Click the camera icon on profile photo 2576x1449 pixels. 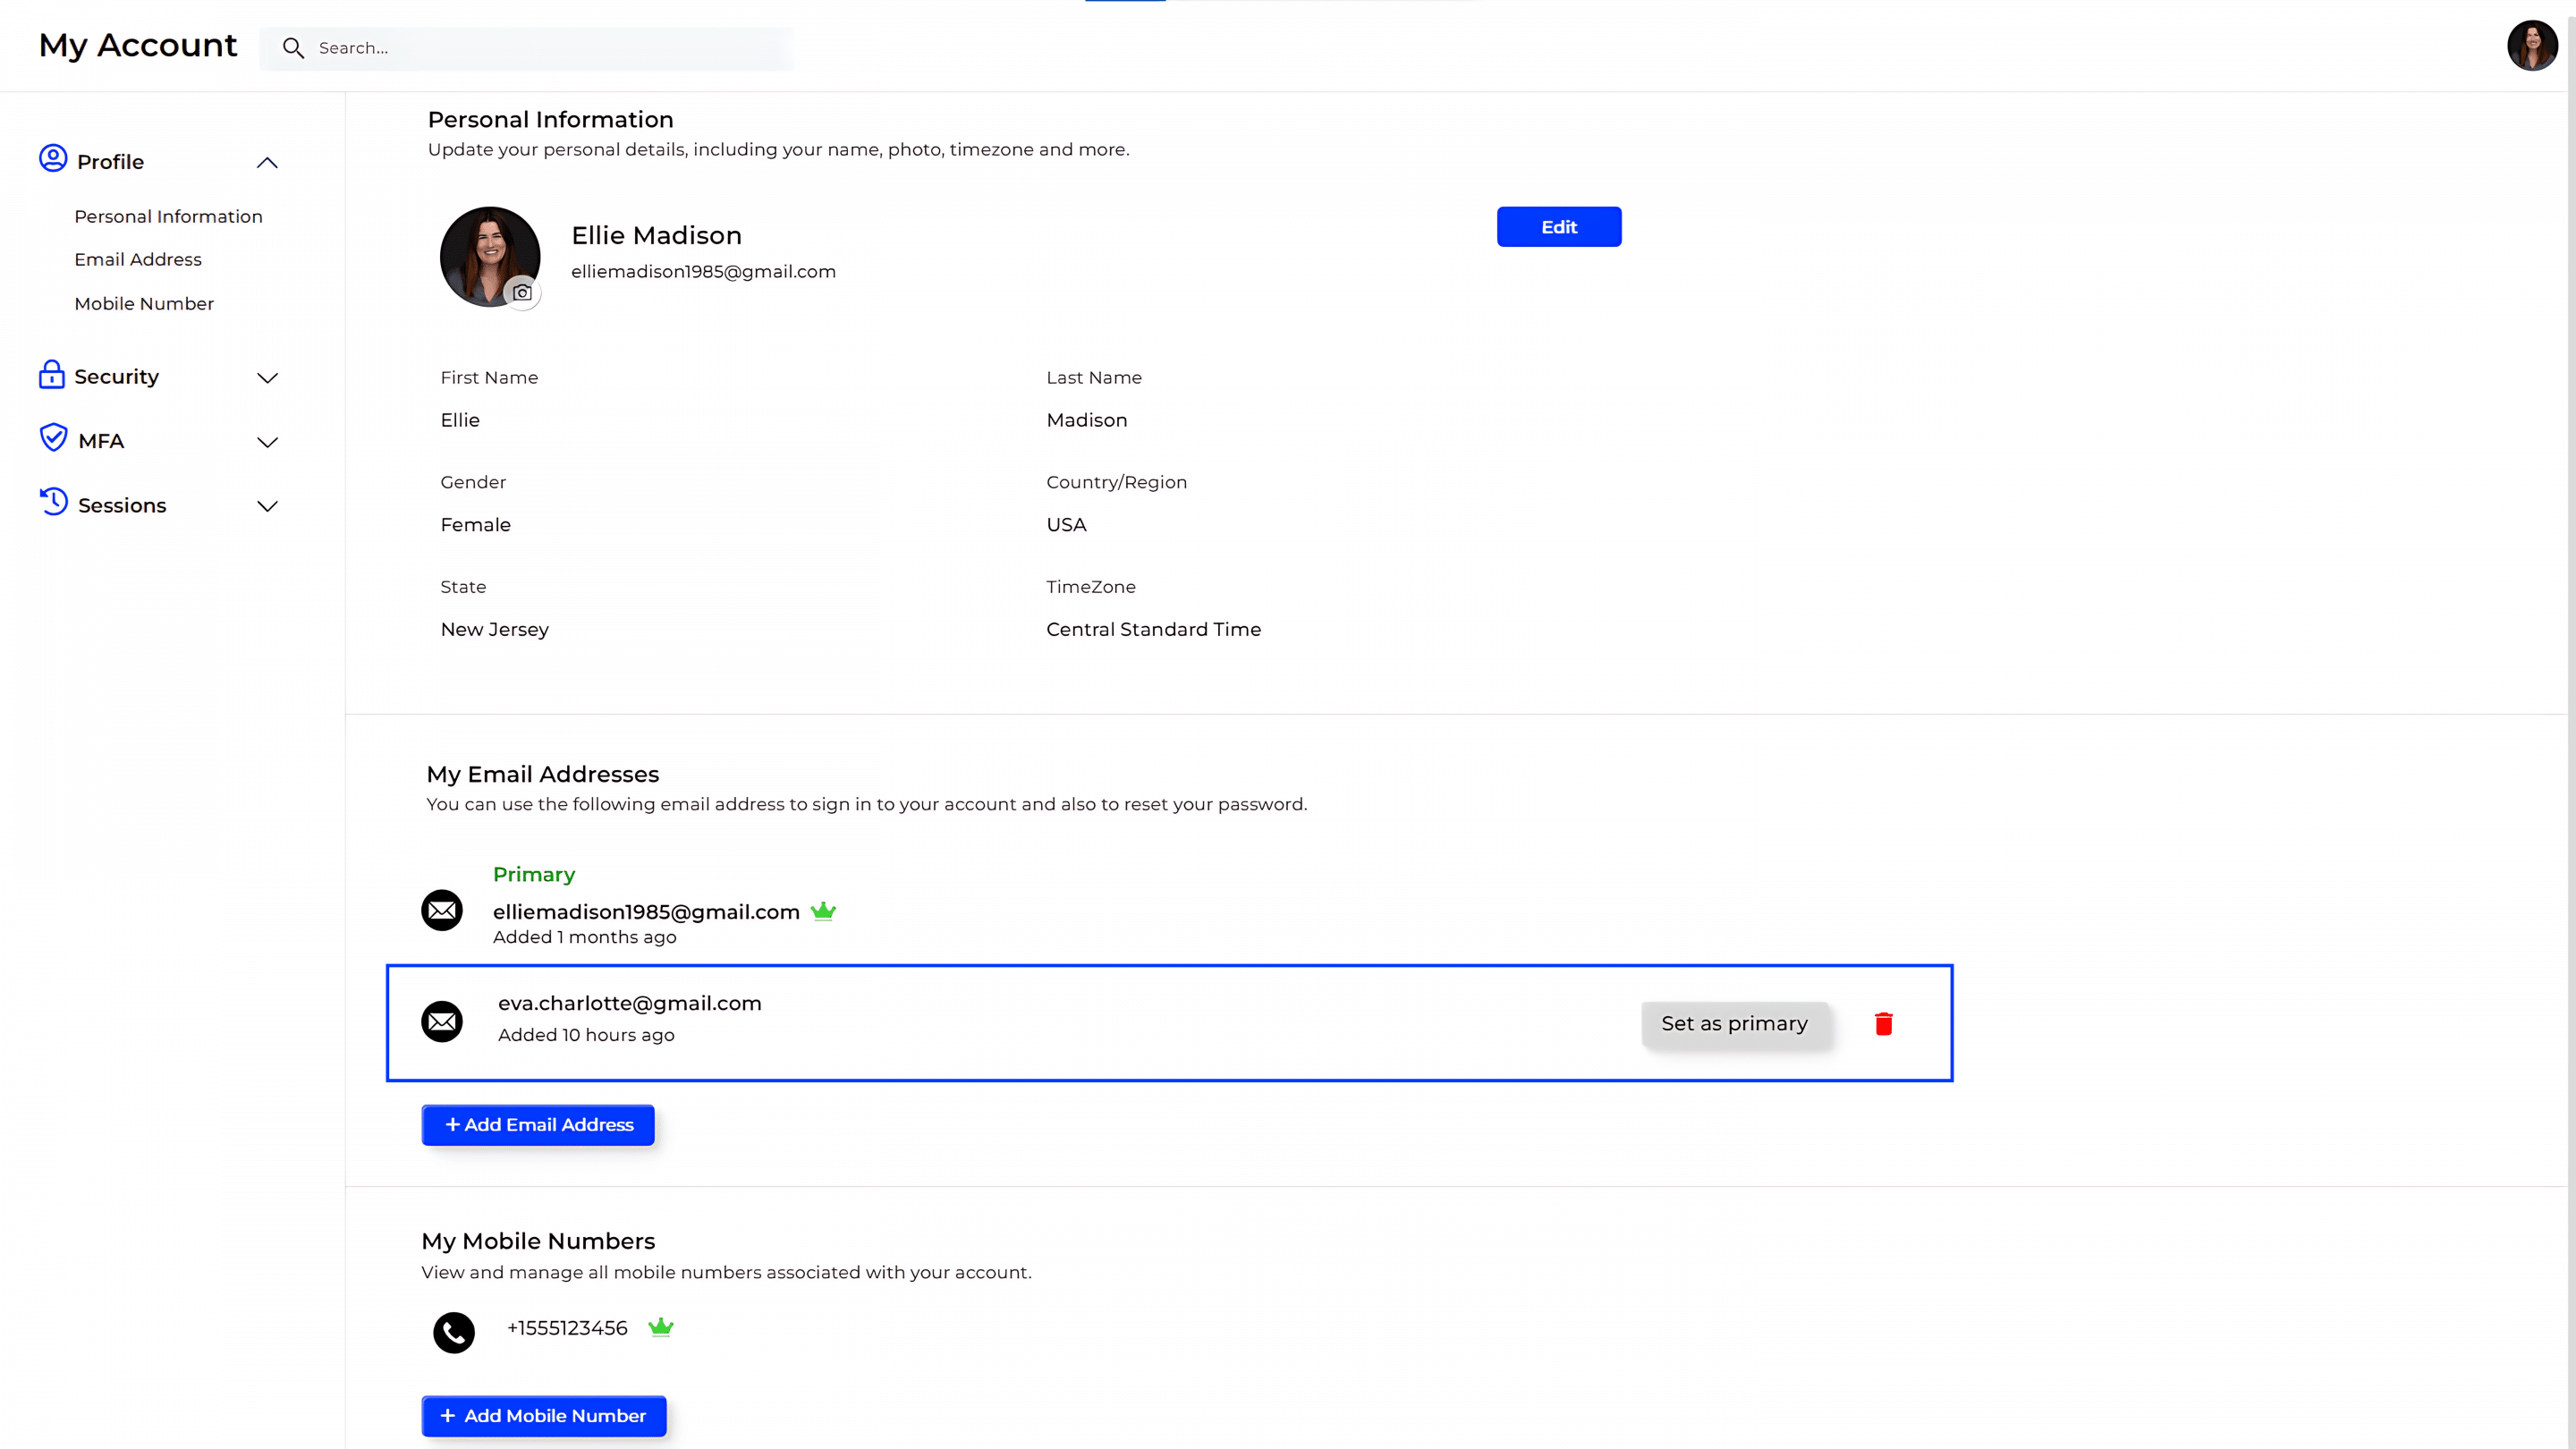pos(522,293)
